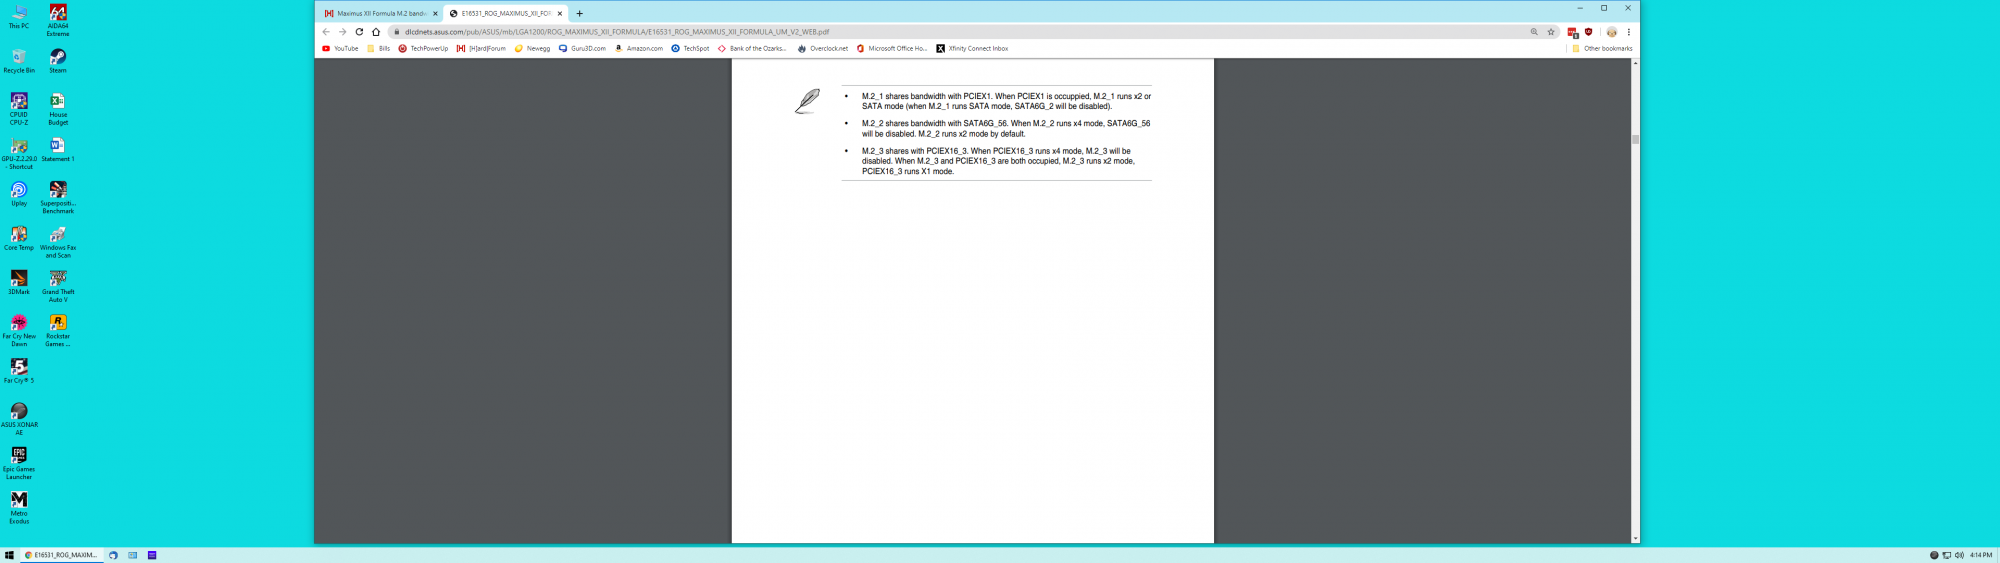
Task: Bookmark this page with the star icon
Action: pyautogui.click(x=1551, y=32)
